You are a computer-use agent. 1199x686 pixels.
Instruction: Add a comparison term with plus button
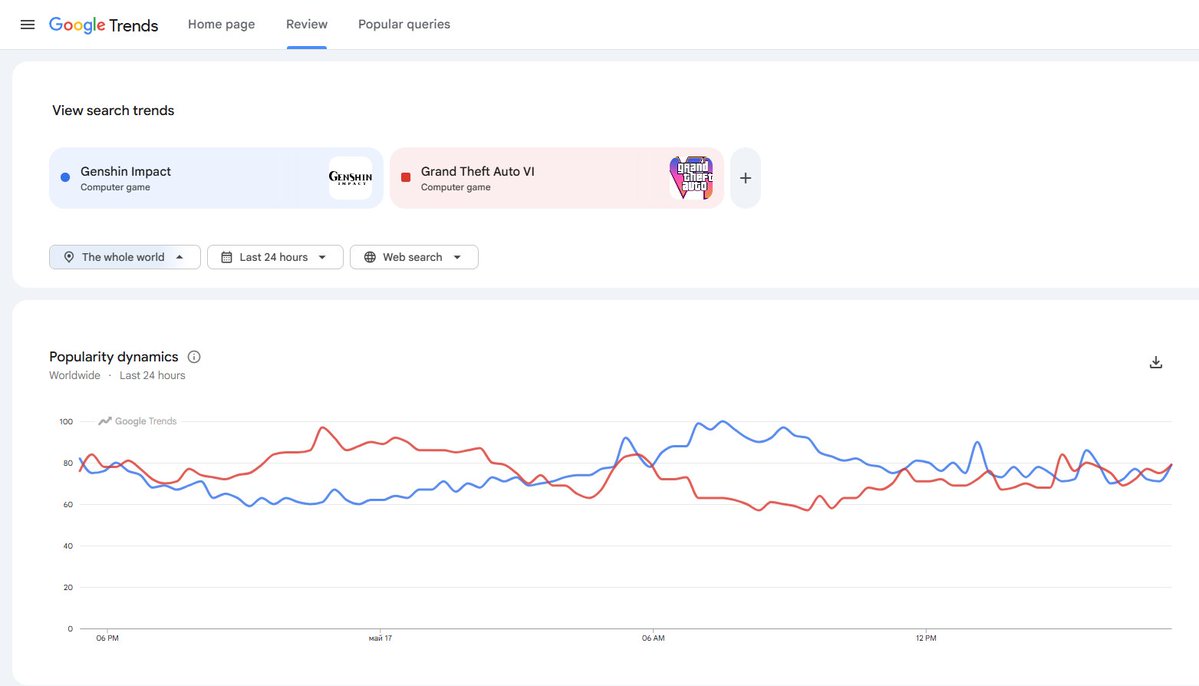pos(746,178)
